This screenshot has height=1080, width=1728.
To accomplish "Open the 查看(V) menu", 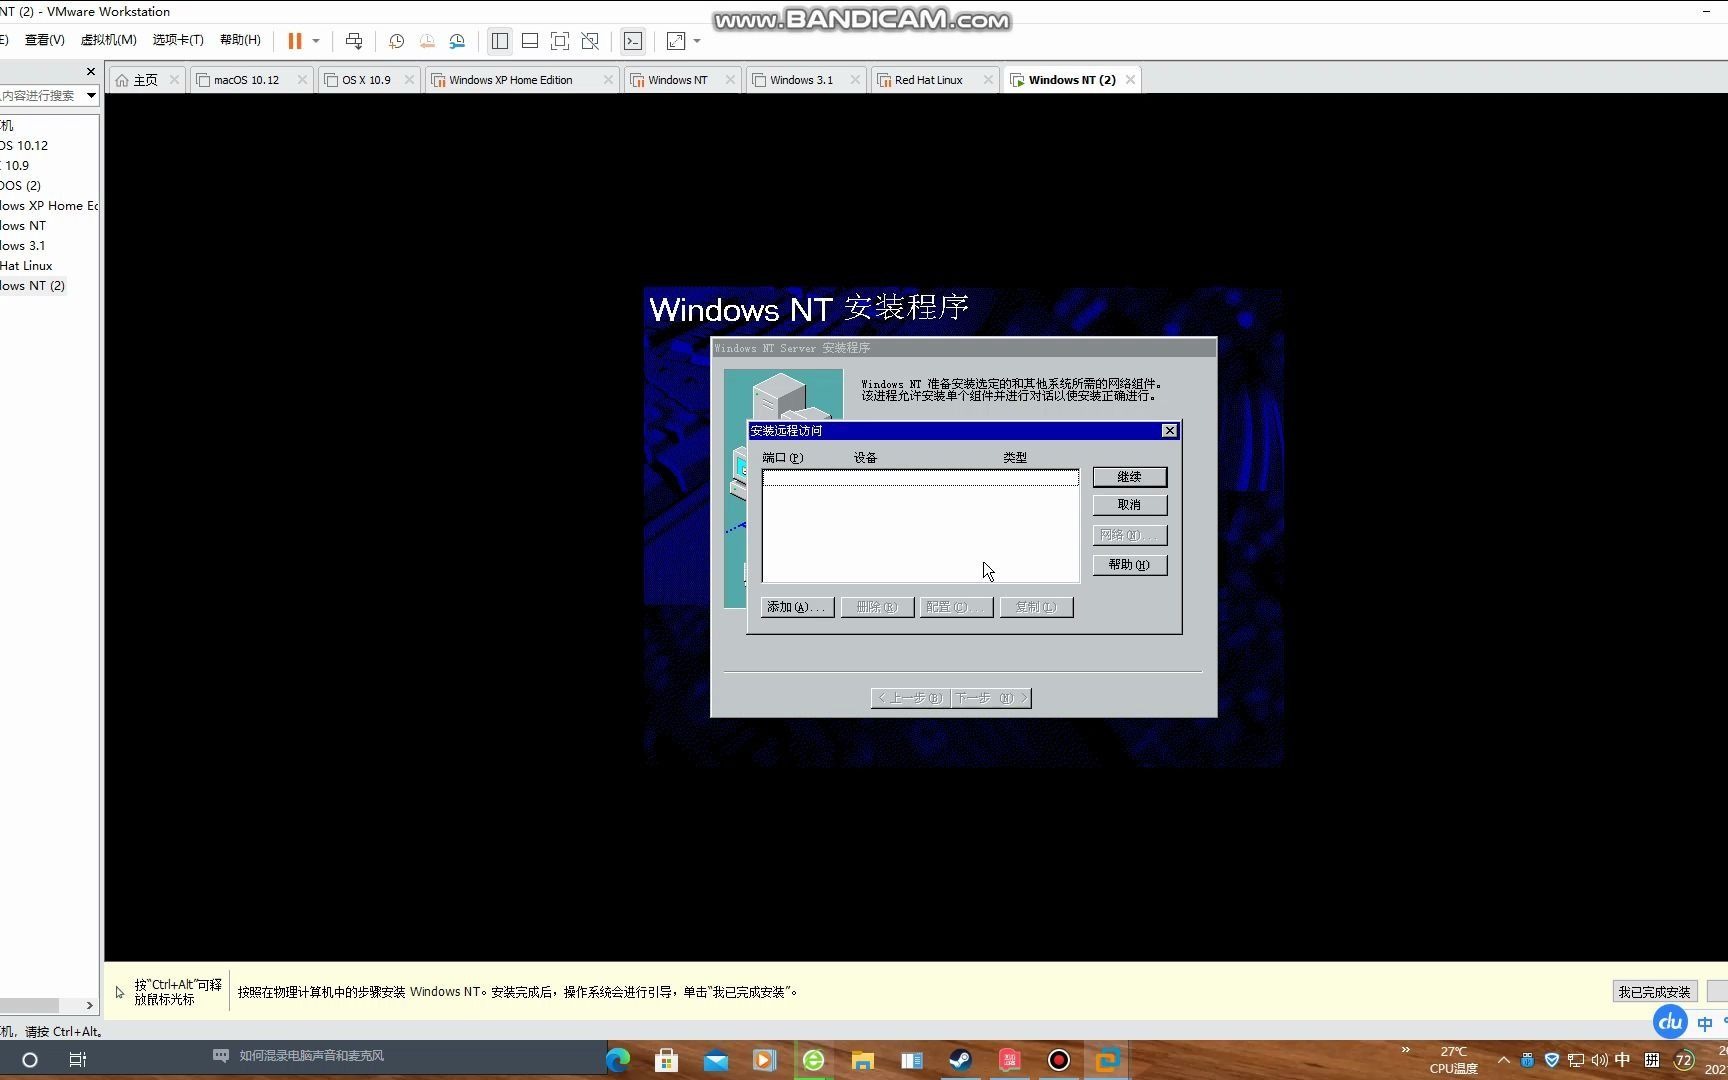I will [x=44, y=40].
